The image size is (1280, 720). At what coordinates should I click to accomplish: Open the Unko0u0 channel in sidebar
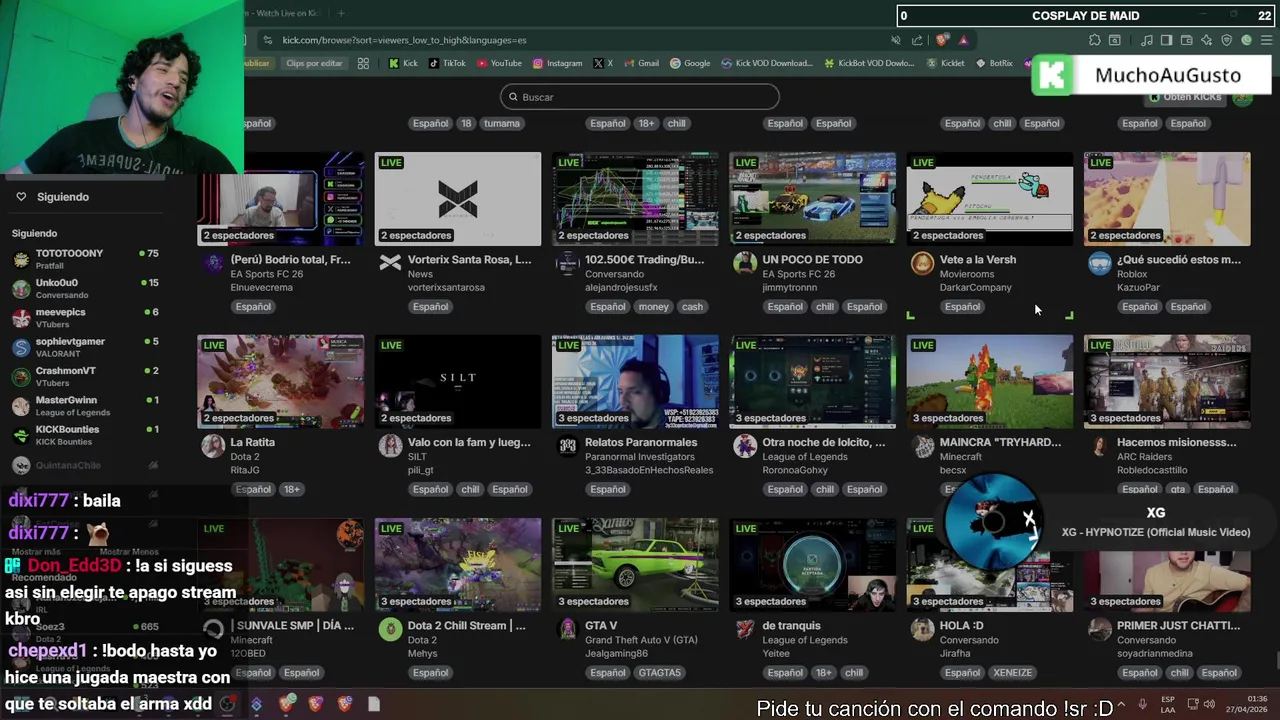(85, 288)
